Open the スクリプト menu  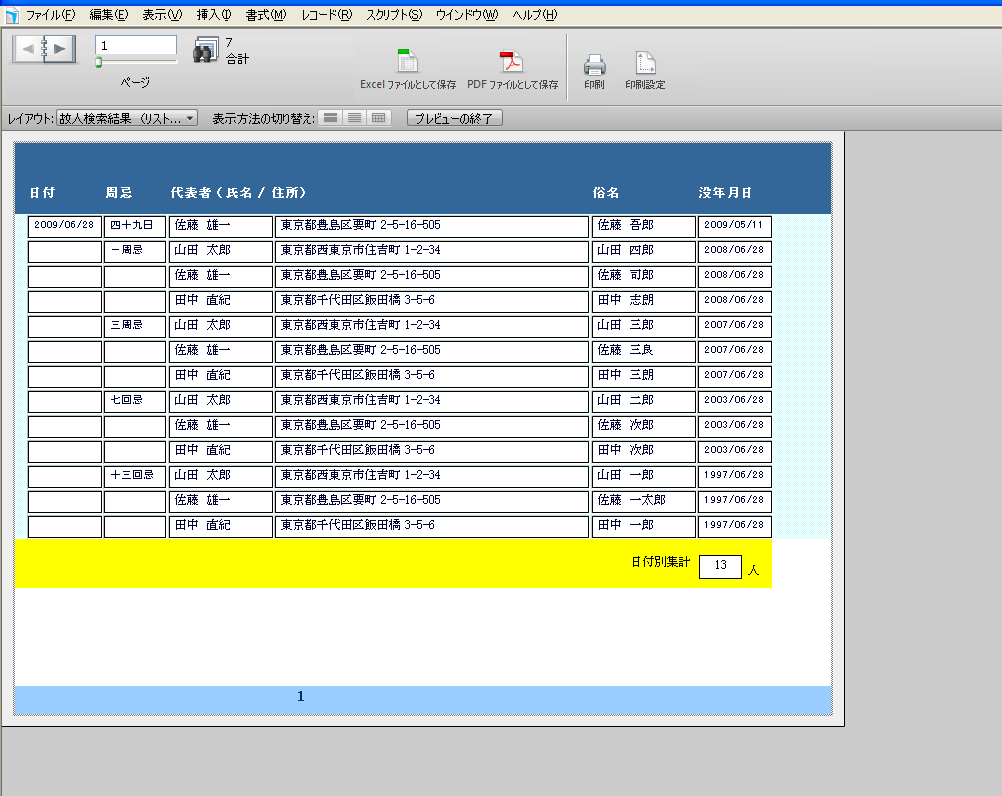pyautogui.click(x=393, y=15)
